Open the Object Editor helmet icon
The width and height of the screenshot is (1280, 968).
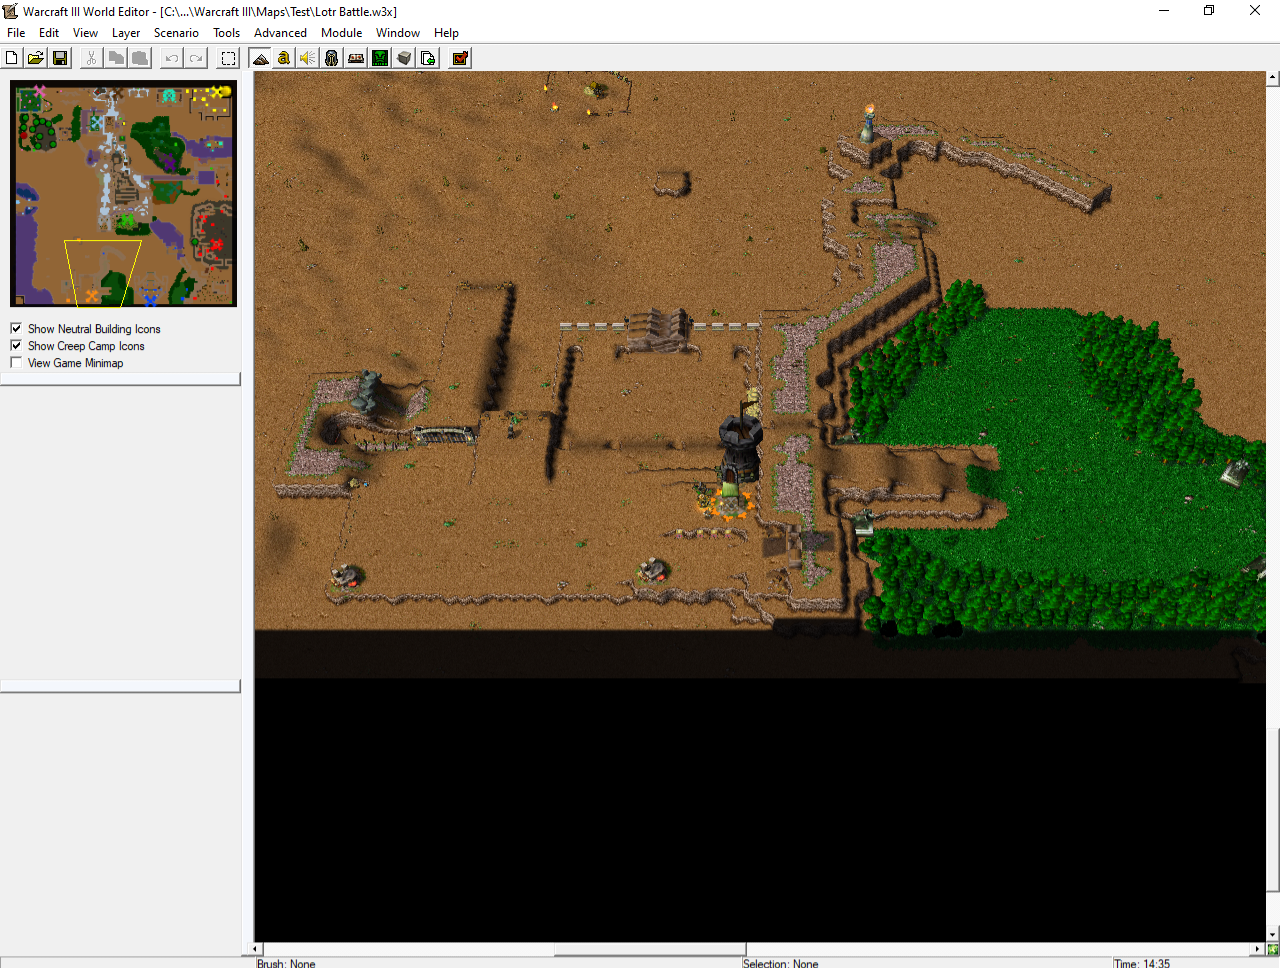pyautogui.click(x=332, y=58)
